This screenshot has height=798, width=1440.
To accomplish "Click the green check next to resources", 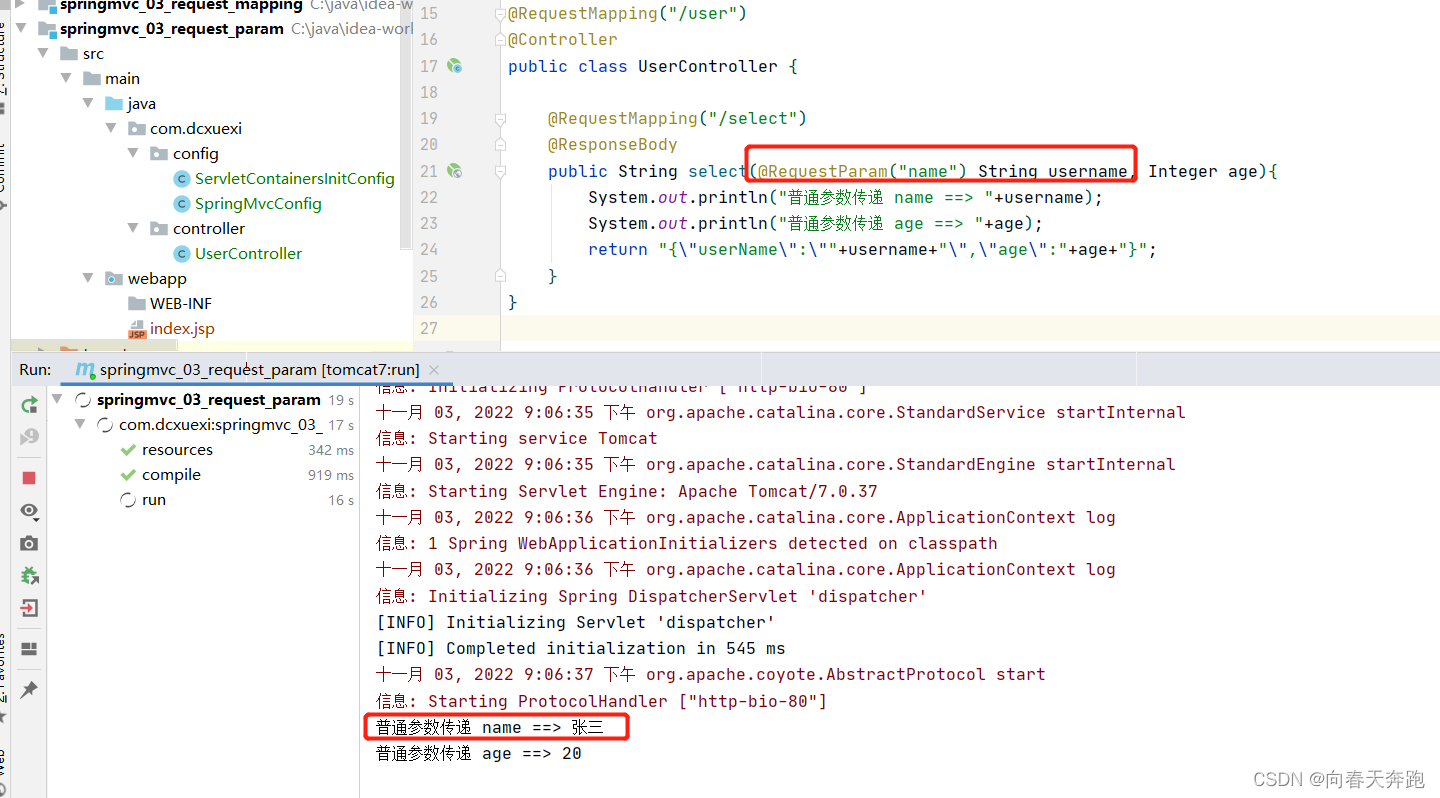I will (x=128, y=450).
